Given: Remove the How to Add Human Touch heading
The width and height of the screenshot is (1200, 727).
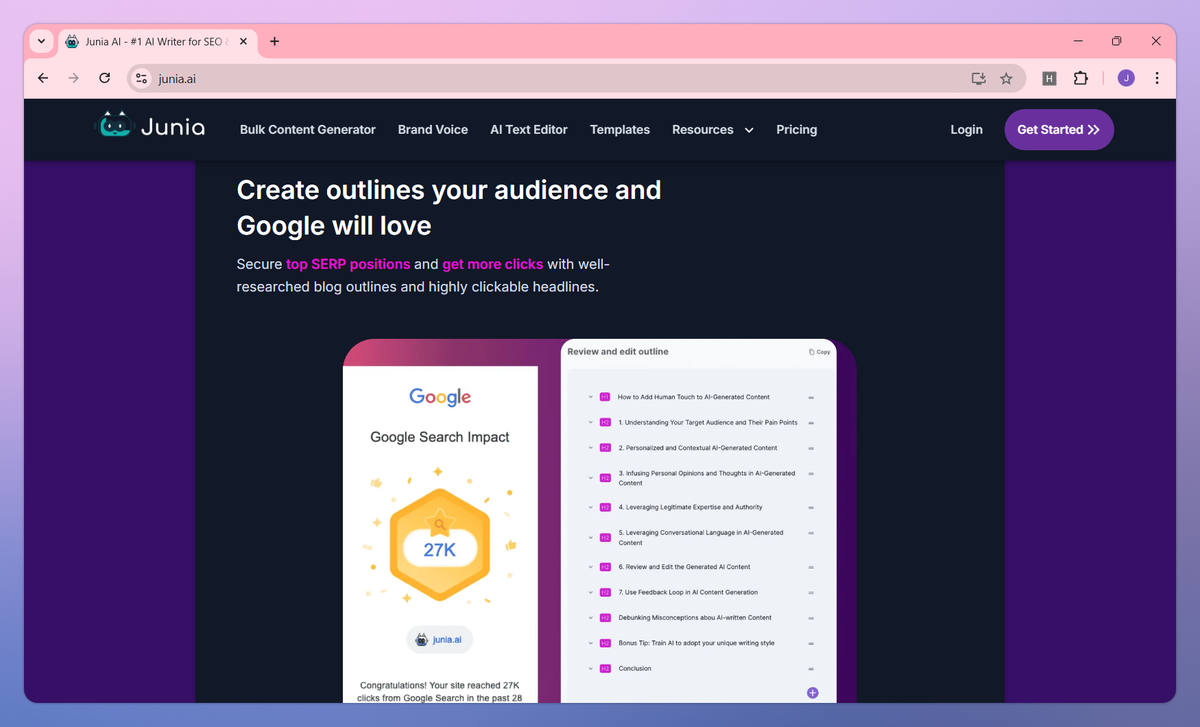Looking at the screenshot, I should click(x=811, y=397).
